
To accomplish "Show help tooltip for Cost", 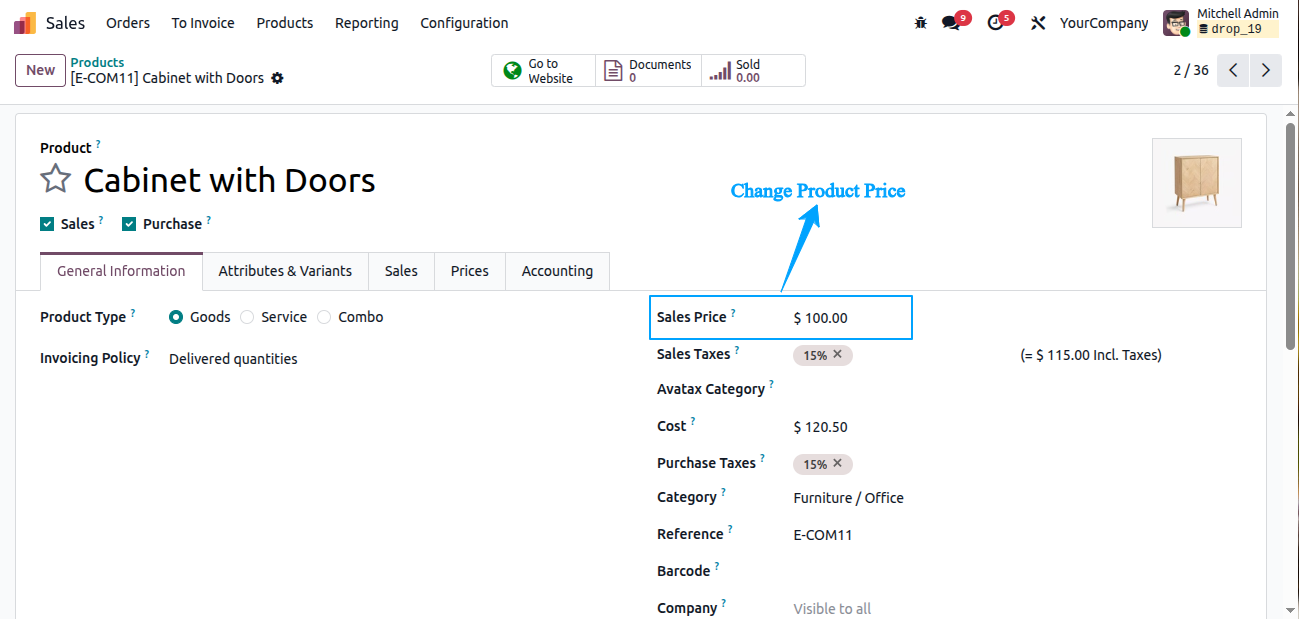I will coord(693,421).
